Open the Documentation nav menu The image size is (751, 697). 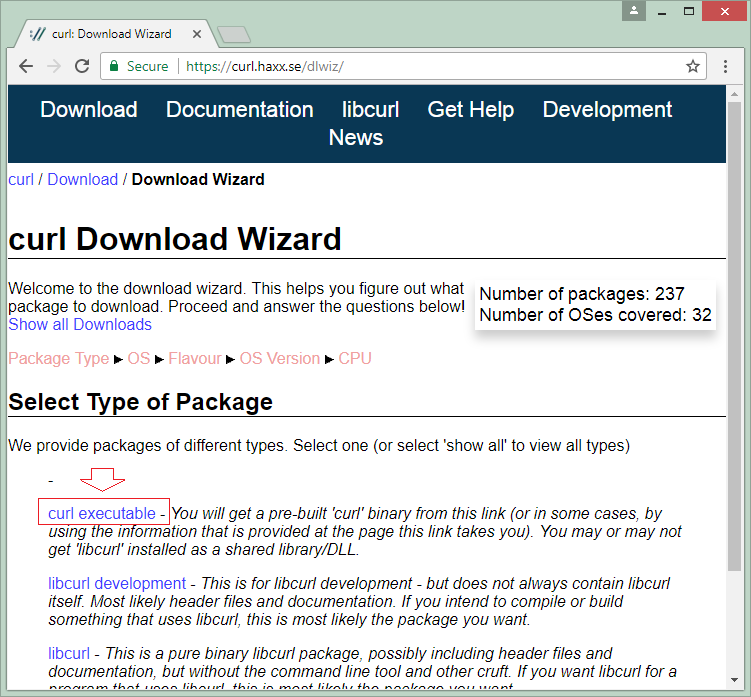click(240, 110)
